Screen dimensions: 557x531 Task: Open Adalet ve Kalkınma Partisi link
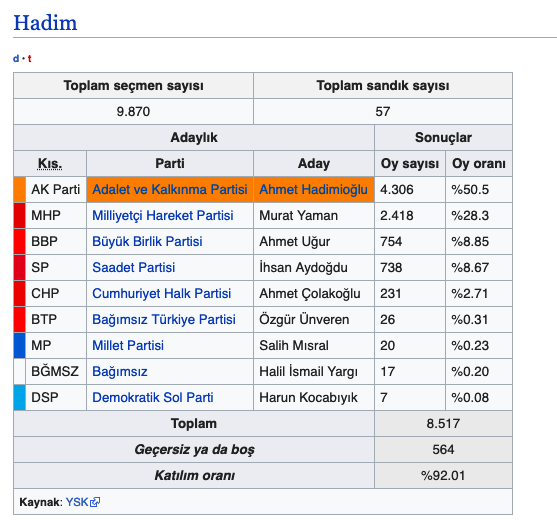point(170,189)
